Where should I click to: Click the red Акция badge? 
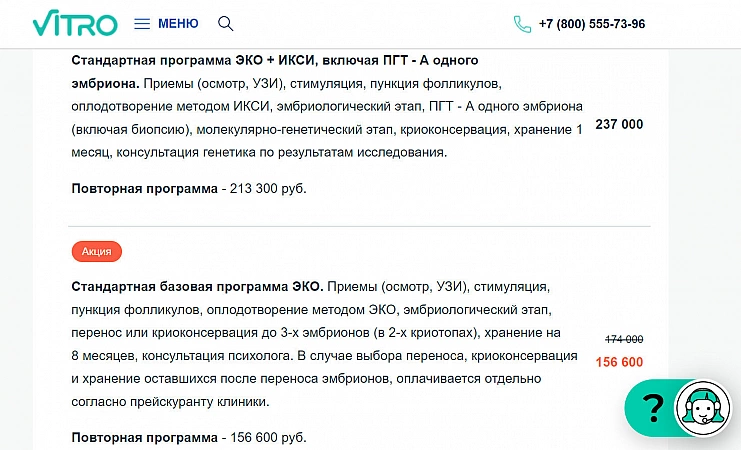click(x=97, y=251)
